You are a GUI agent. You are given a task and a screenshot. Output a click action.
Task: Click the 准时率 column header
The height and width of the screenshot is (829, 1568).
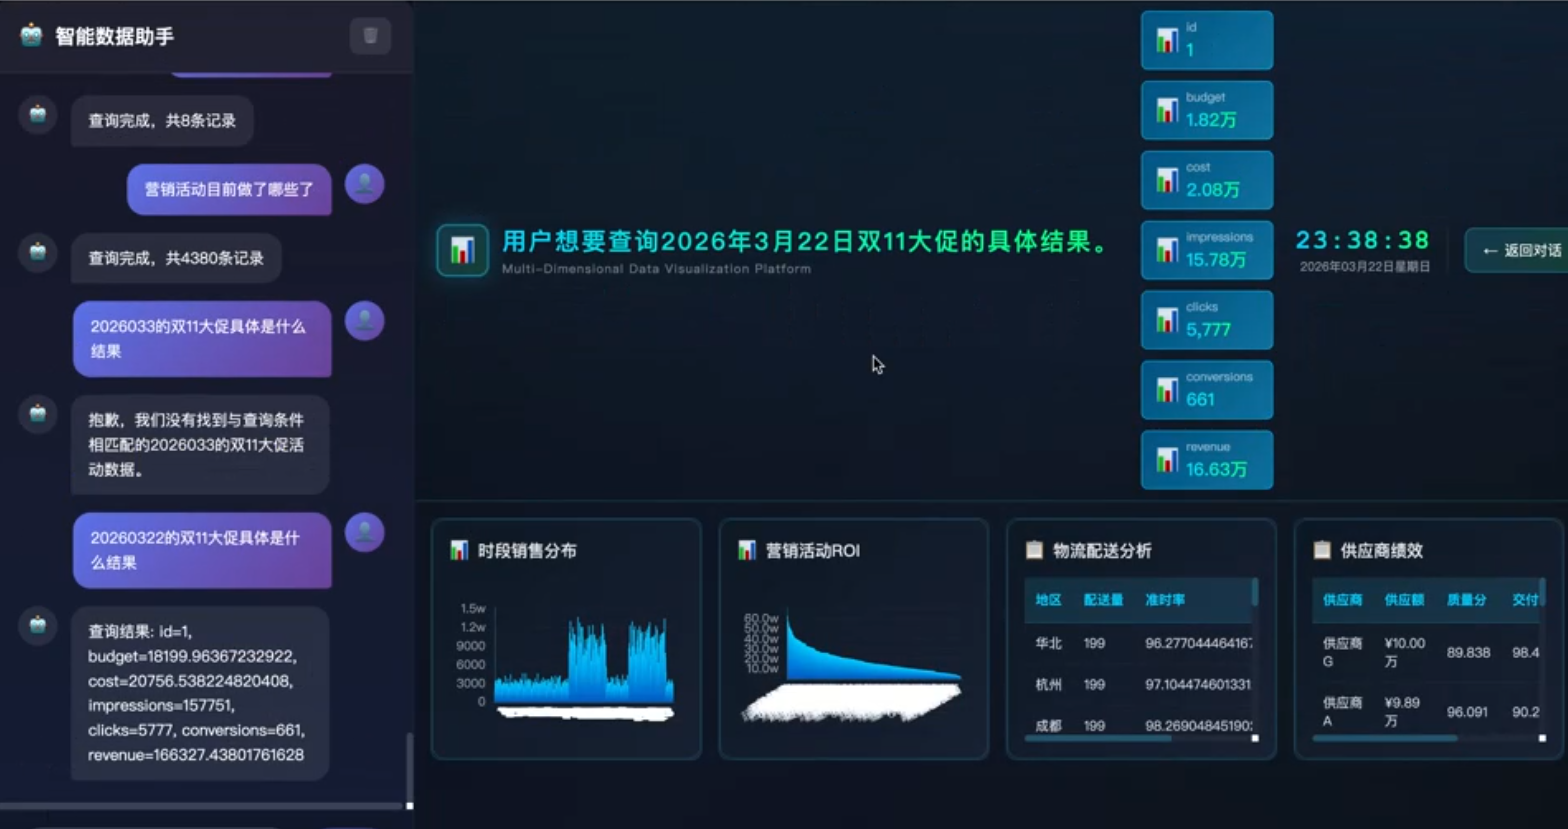(1165, 600)
